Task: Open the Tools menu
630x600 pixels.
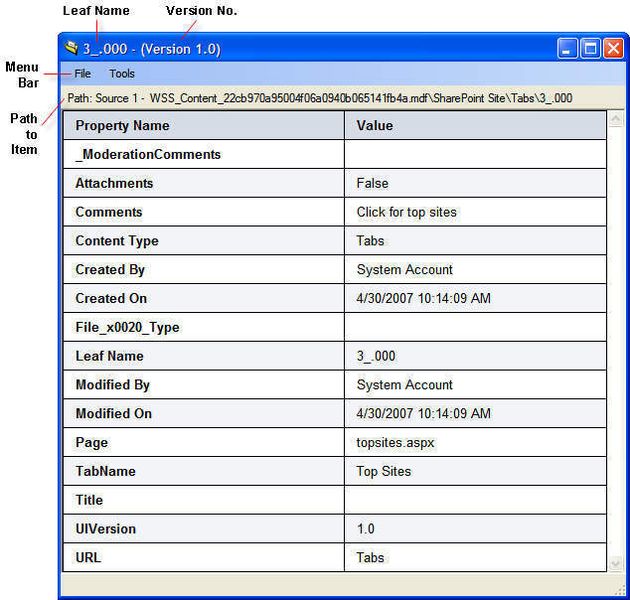Action: pyautogui.click(x=122, y=74)
